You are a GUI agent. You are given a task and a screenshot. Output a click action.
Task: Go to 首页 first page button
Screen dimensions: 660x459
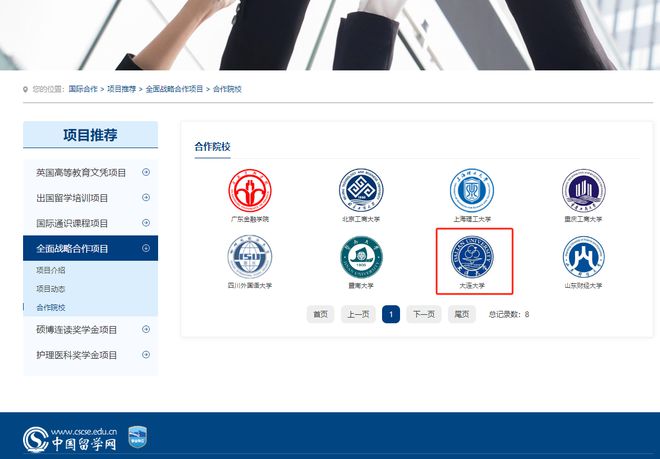pyautogui.click(x=320, y=314)
